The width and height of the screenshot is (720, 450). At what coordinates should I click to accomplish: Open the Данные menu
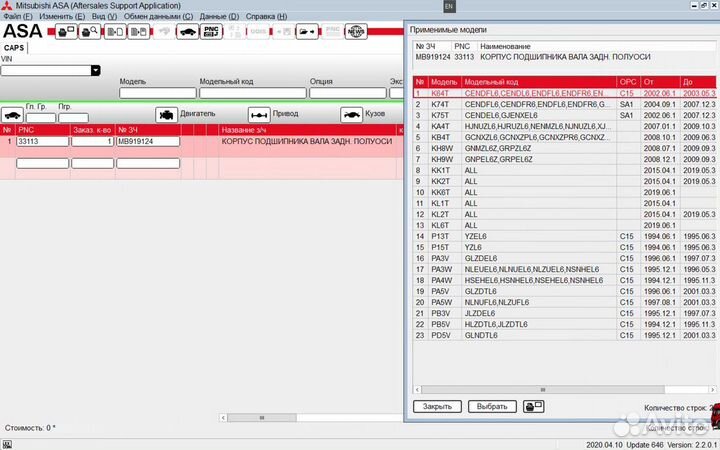pyautogui.click(x=219, y=16)
